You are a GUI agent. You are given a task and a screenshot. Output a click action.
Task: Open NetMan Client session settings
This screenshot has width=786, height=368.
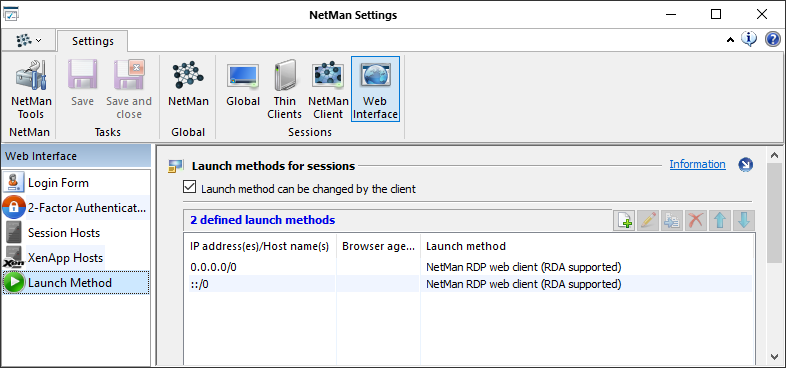pos(328,89)
